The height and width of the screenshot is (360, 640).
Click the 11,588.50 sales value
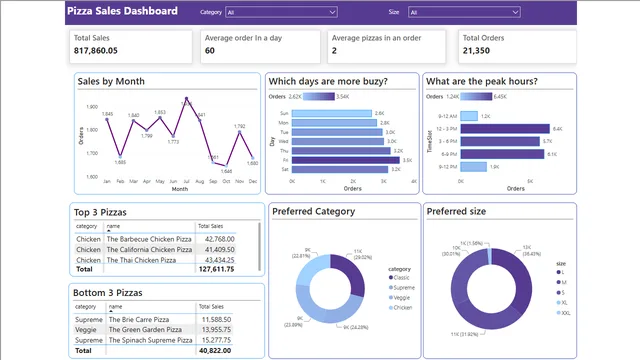click(216, 320)
